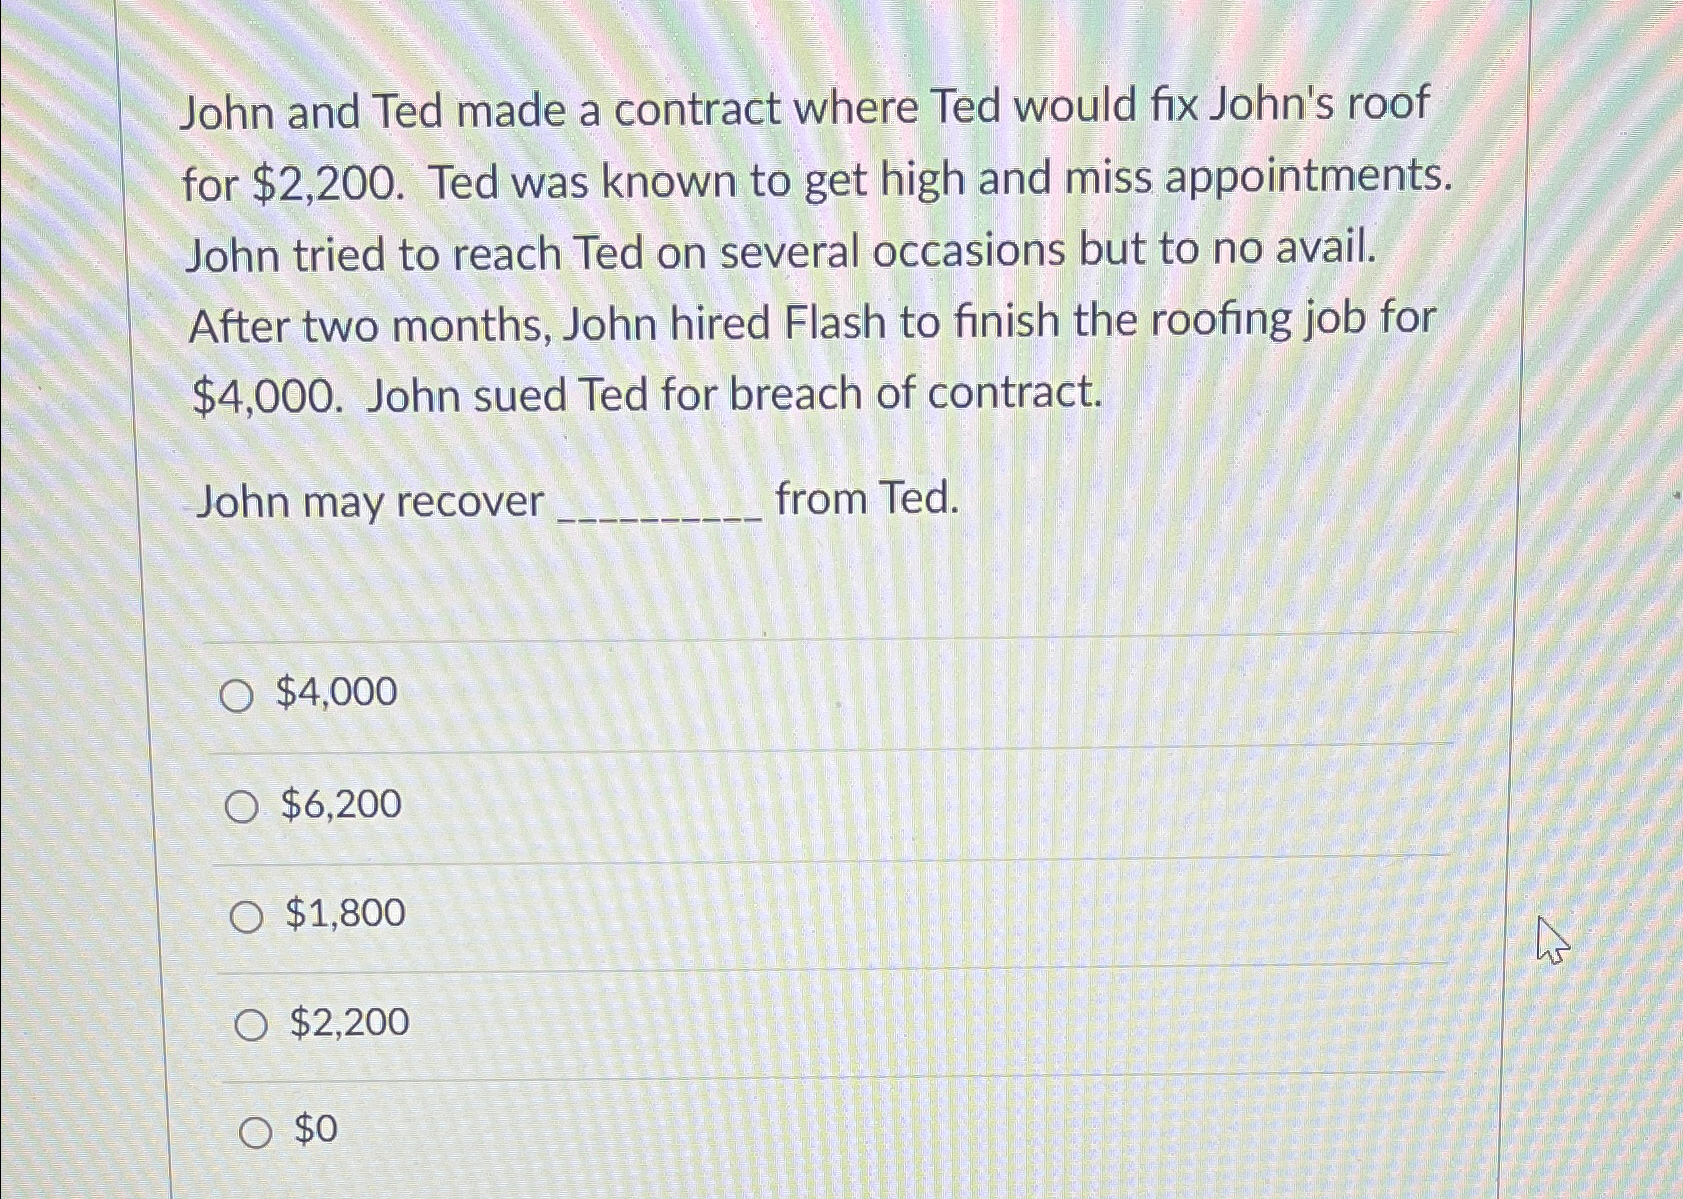
Task: Click the question paragraph about Ted's contract
Action: tap(810, 250)
